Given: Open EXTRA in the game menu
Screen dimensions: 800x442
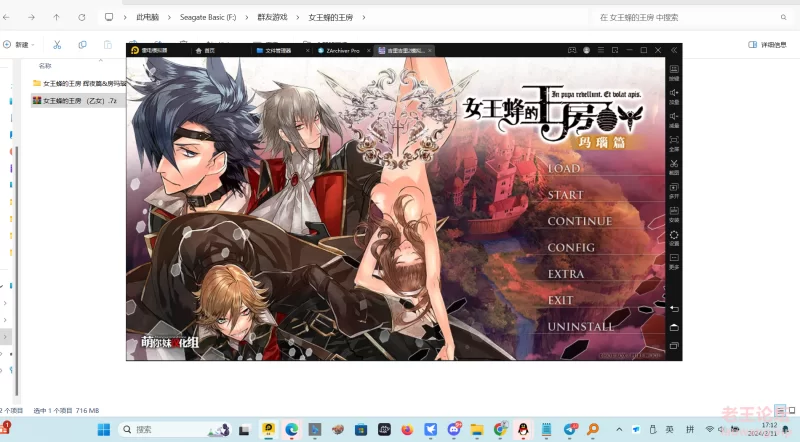Looking at the screenshot, I should tap(566, 274).
